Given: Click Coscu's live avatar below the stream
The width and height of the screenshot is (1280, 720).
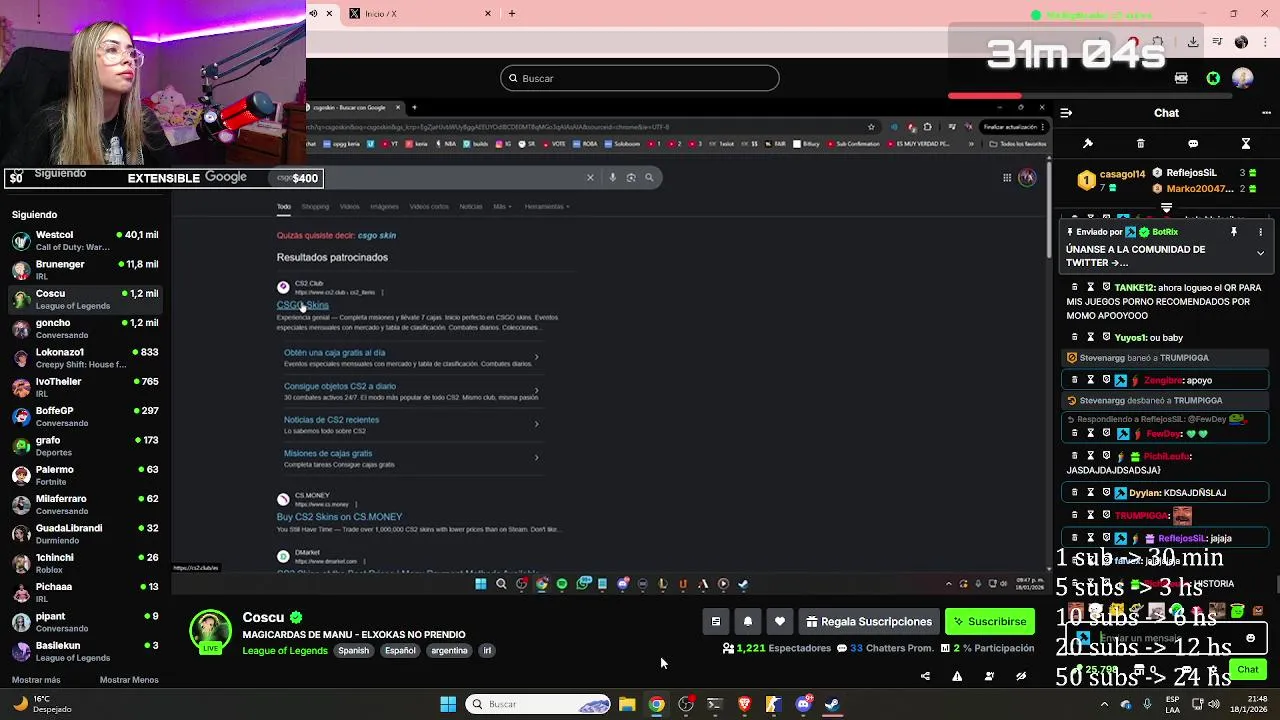Looking at the screenshot, I should pyautogui.click(x=210, y=632).
